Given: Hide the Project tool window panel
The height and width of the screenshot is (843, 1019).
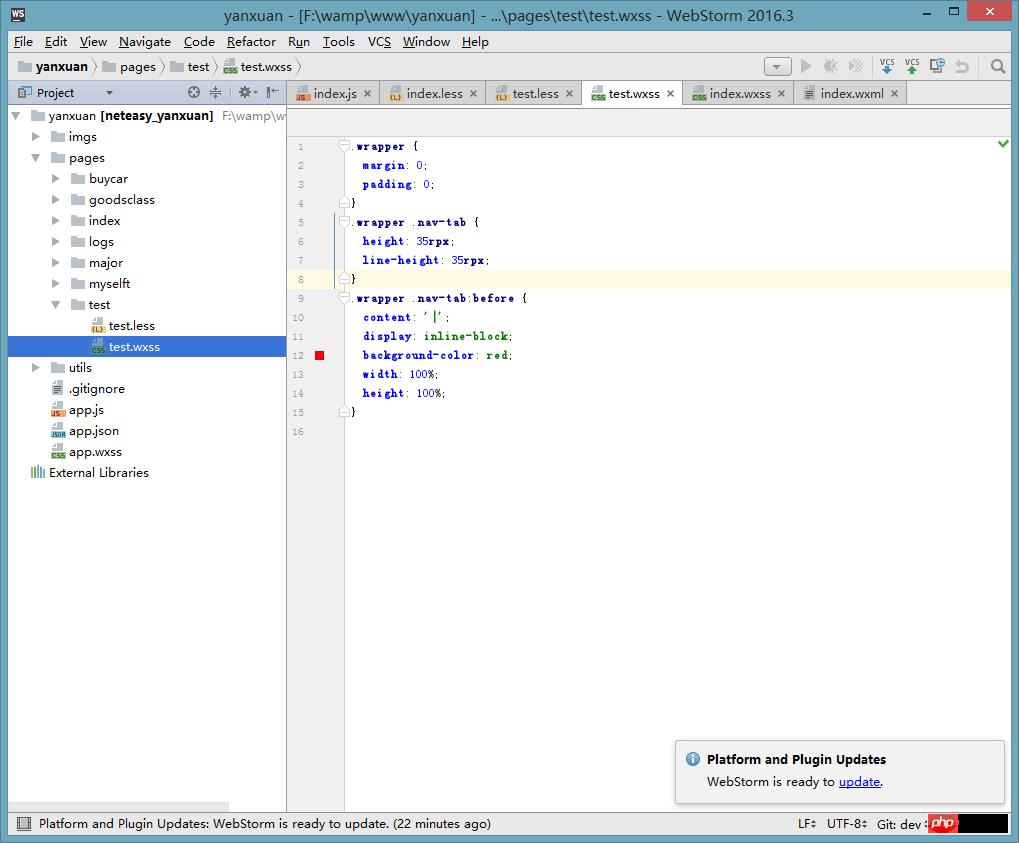Looking at the screenshot, I should pos(272,92).
